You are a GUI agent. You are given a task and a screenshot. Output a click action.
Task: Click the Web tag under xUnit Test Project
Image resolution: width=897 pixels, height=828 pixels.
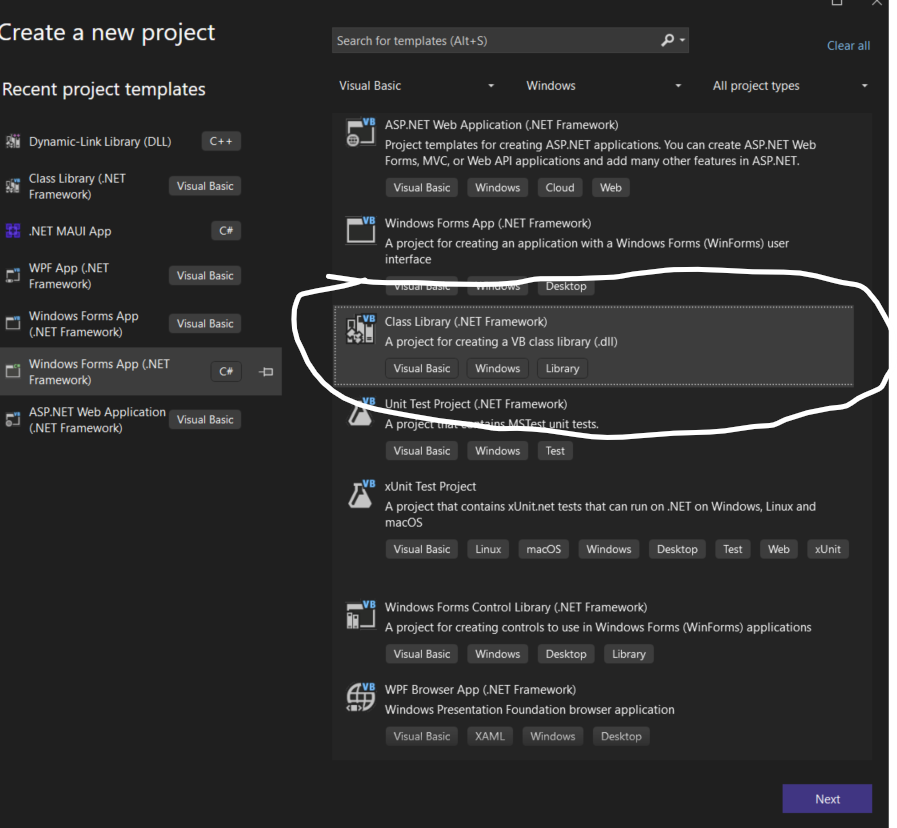click(779, 549)
